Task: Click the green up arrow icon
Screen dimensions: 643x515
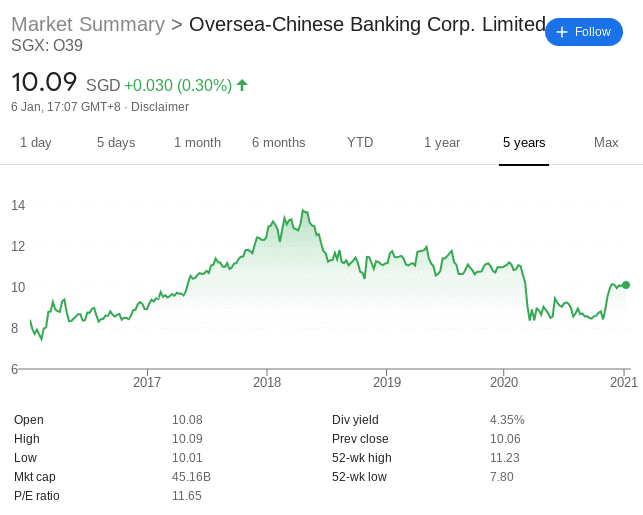Action: (x=242, y=85)
